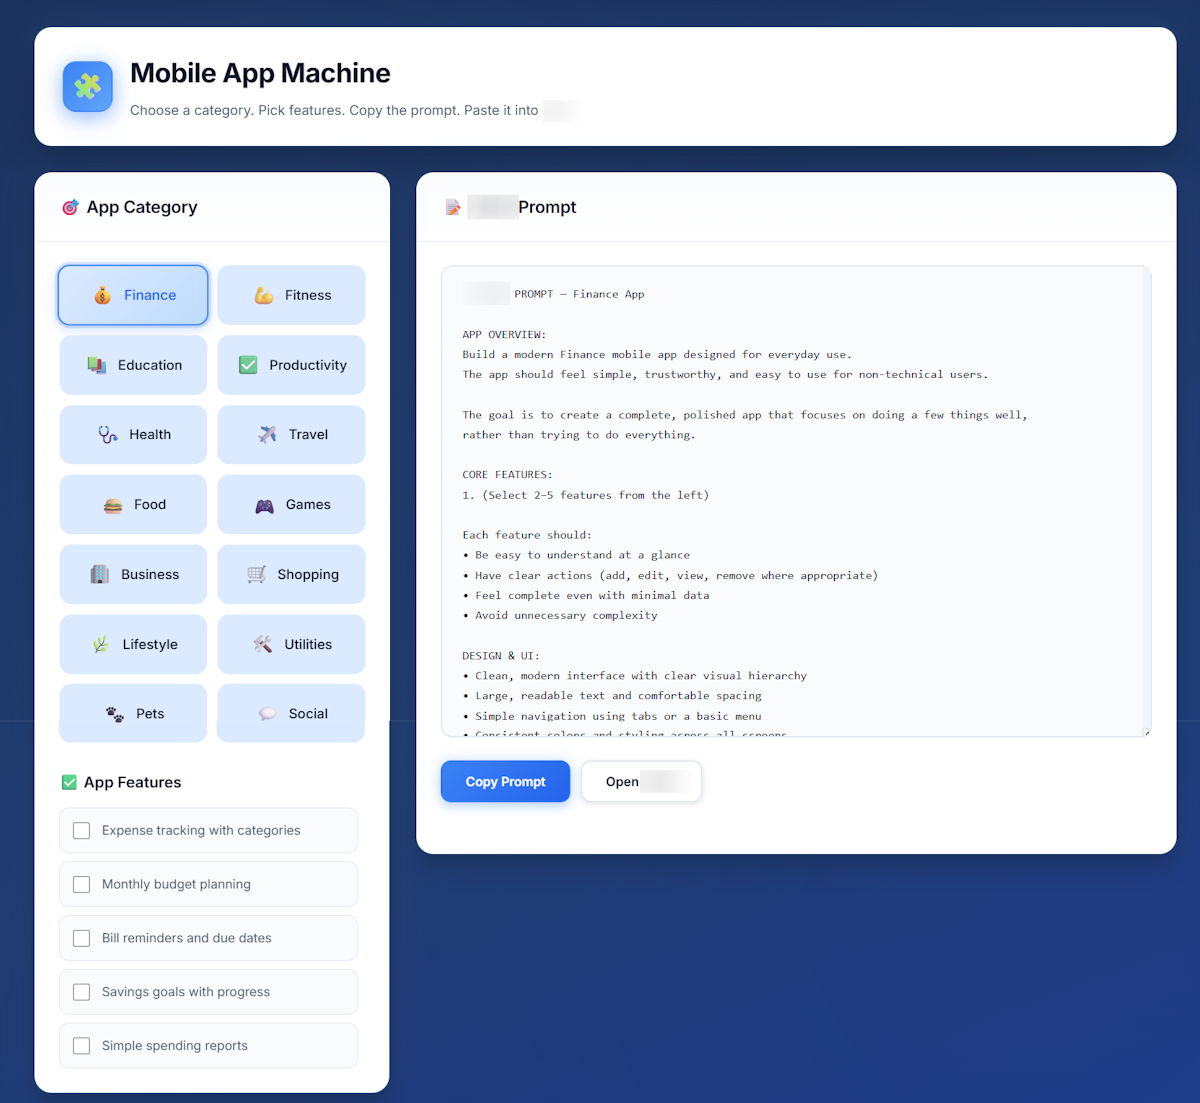The height and width of the screenshot is (1103, 1200).
Task: Click the office building icon on Business
Action: pyautogui.click(x=100, y=574)
